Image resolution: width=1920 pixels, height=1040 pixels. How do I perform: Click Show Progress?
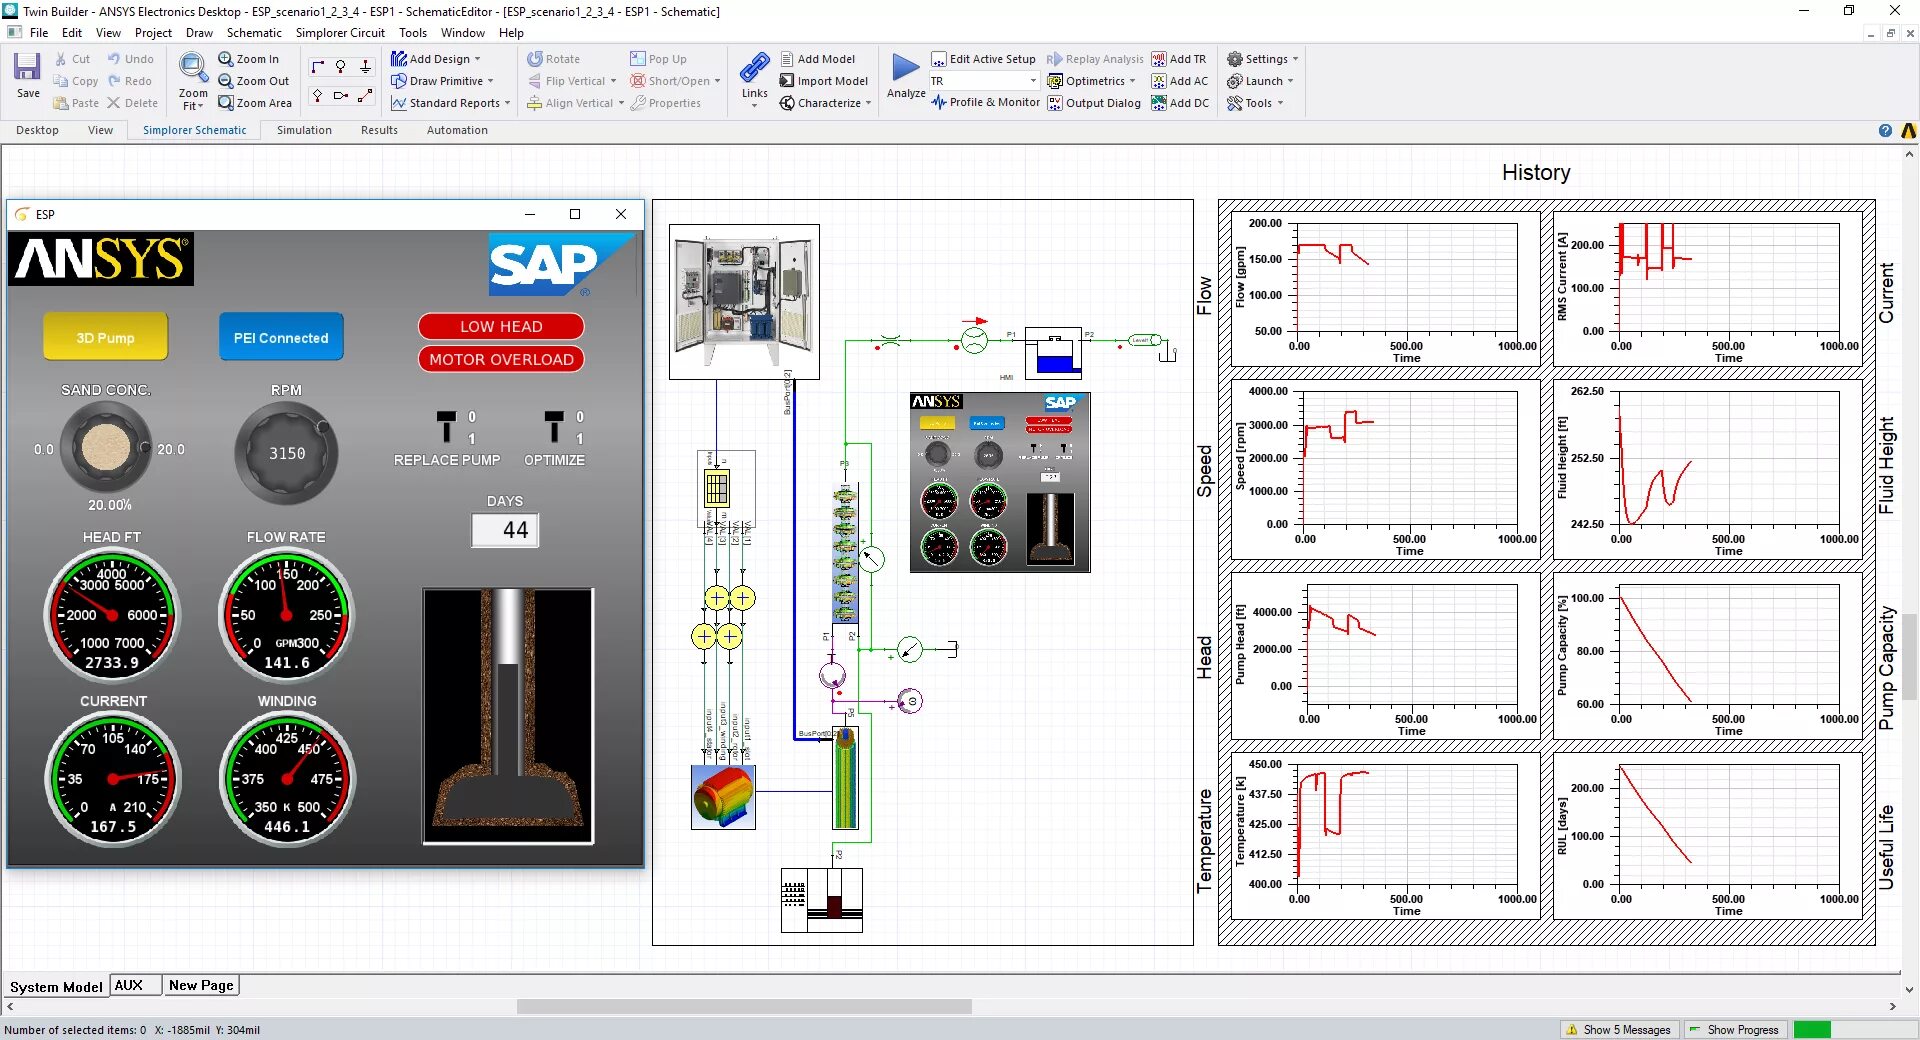(x=1734, y=1029)
